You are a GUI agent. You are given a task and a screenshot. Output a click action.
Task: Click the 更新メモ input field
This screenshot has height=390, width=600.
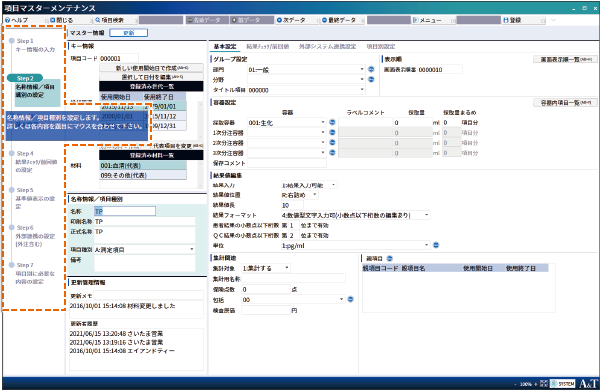click(x=148, y=295)
